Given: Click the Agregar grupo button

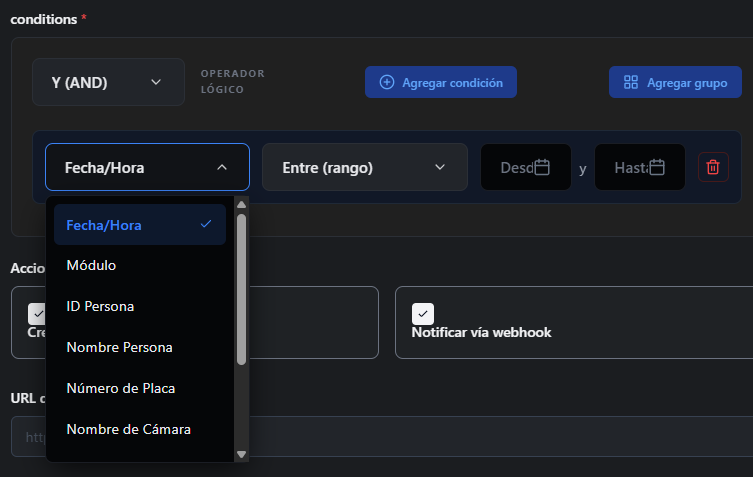Looking at the screenshot, I should coord(675,82).
